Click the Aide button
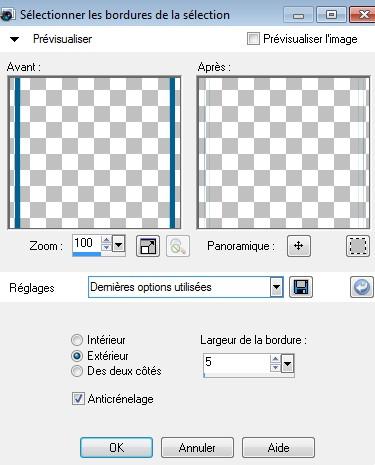Image resolution: width=375 pixels, height=465 pixels. 278,447
